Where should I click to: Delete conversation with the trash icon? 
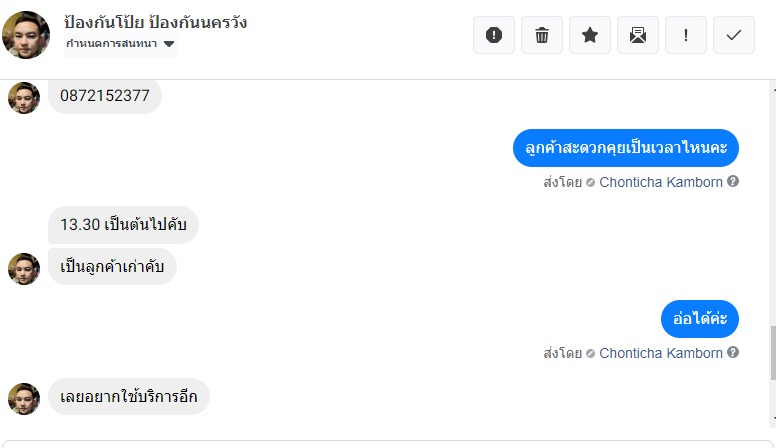[542, 35]
